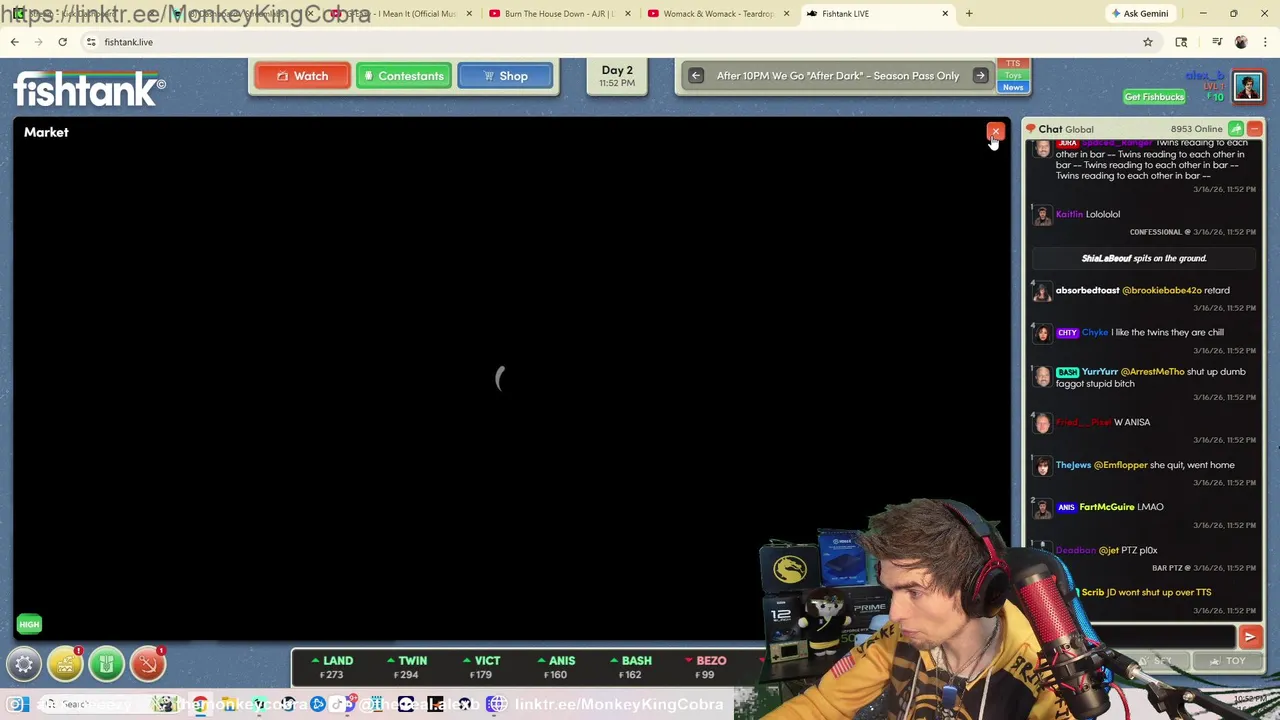
Task: Click username TheJews in chat
Action: (x=1073, y=465)
